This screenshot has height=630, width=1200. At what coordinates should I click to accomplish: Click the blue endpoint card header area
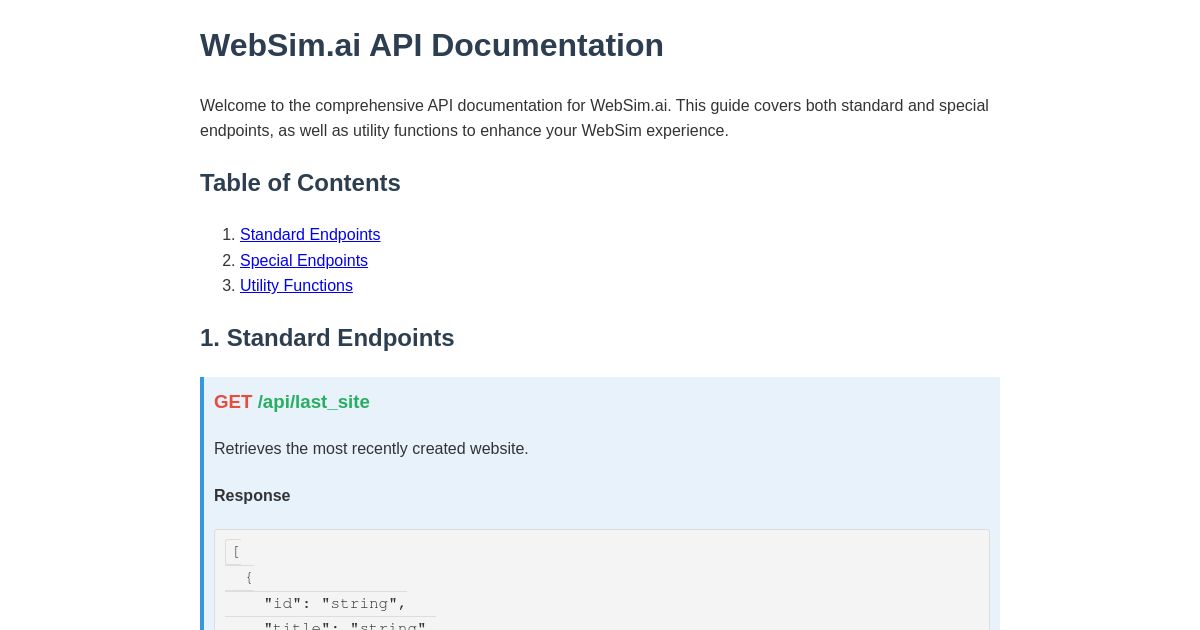[x=600, y=401]
